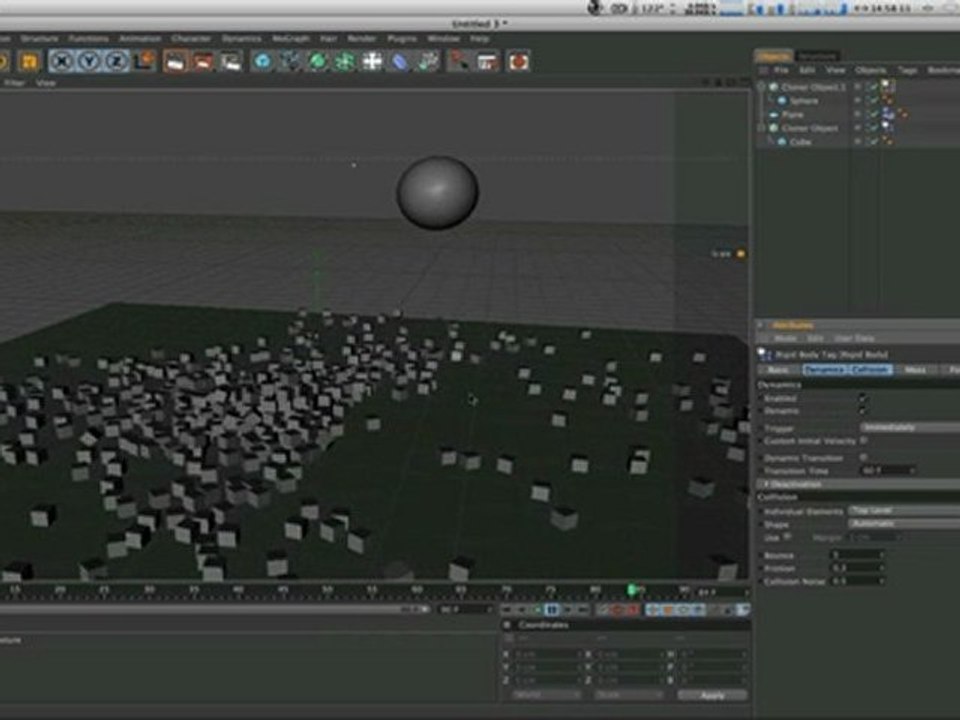
Task: Open the Render Settings icon
Action: click(x=231, y=61)
